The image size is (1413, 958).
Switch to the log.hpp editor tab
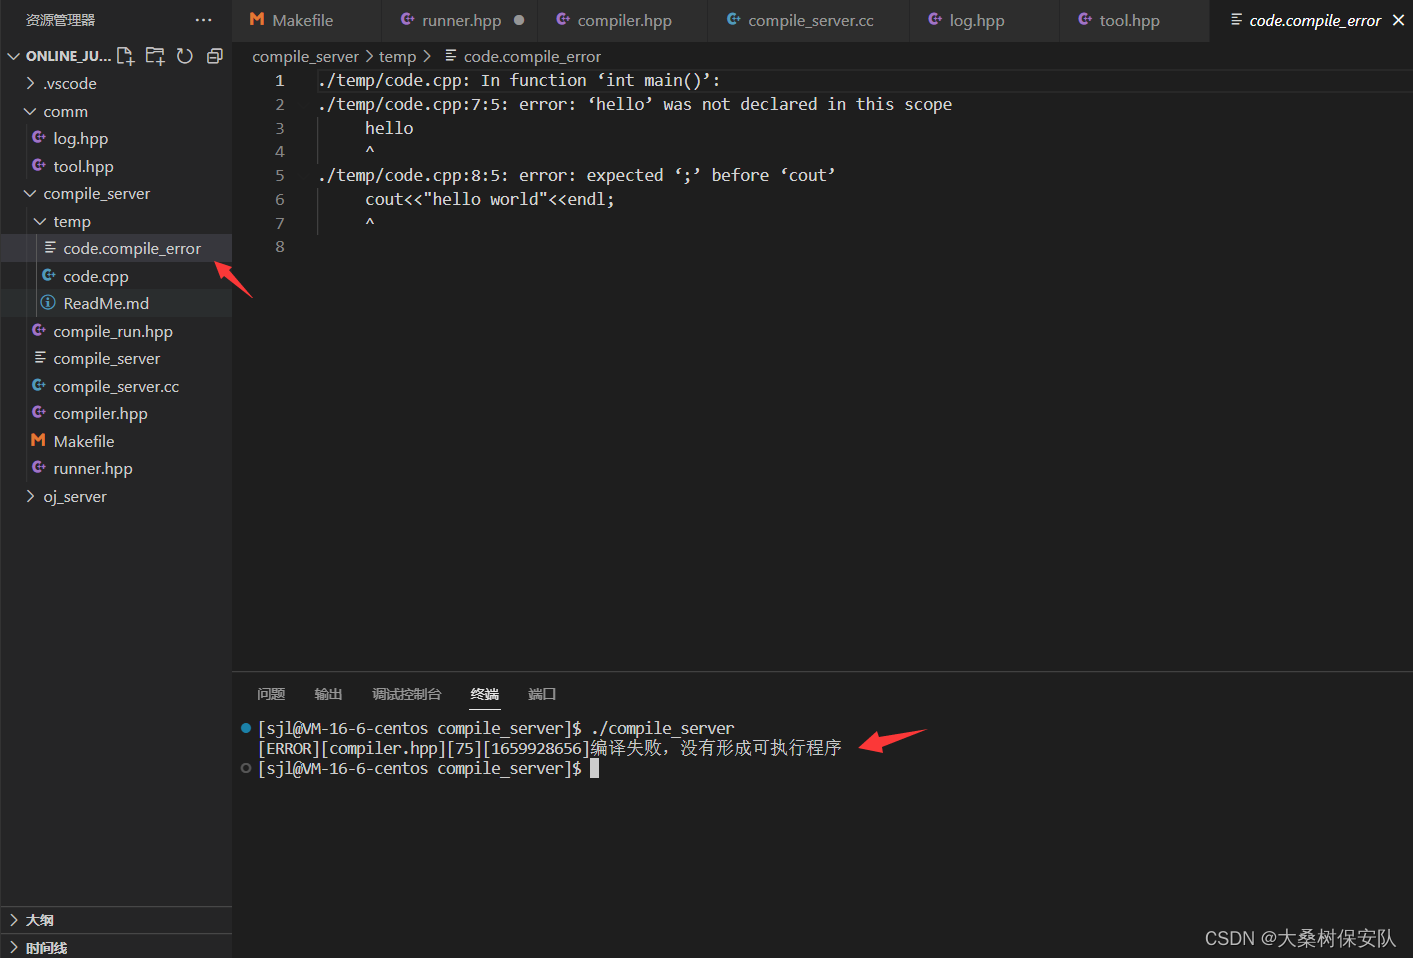984,20
